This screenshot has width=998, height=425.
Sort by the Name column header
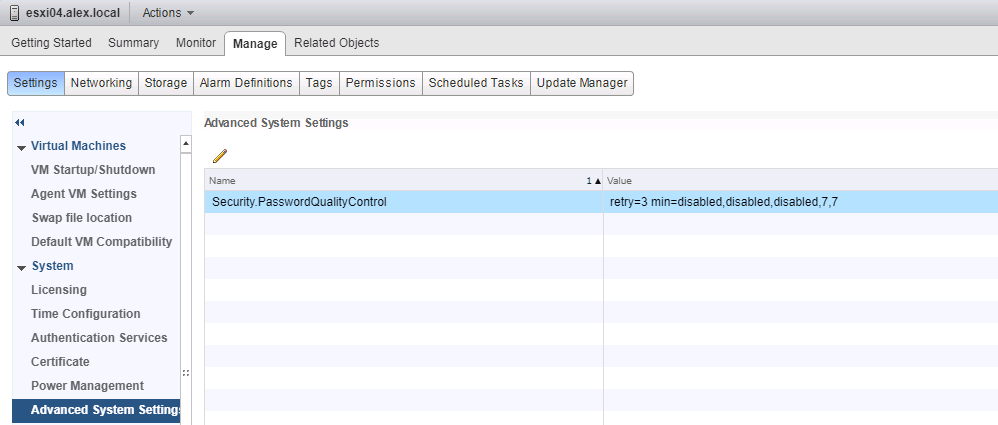[x=400, y=180]
